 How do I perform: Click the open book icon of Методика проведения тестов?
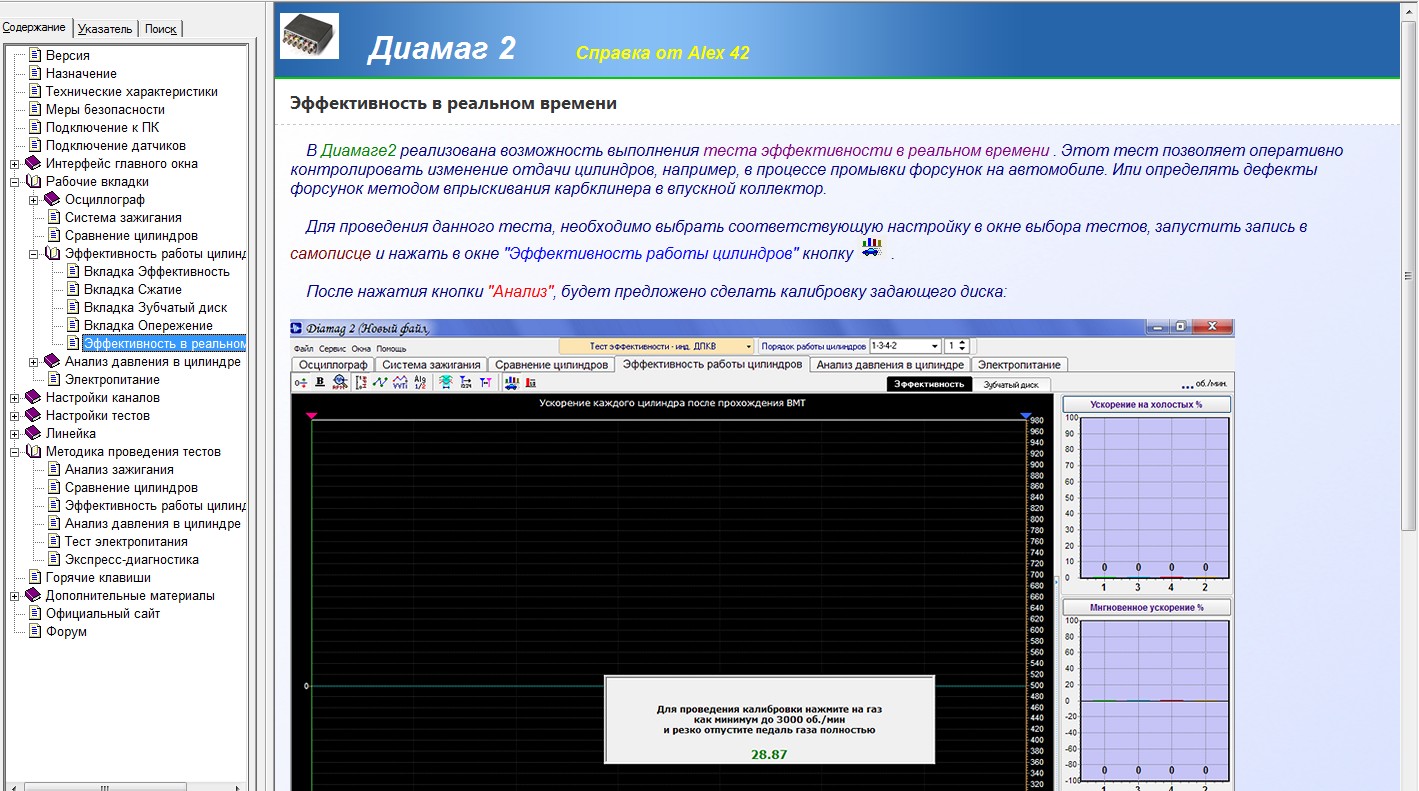point(33,452)
